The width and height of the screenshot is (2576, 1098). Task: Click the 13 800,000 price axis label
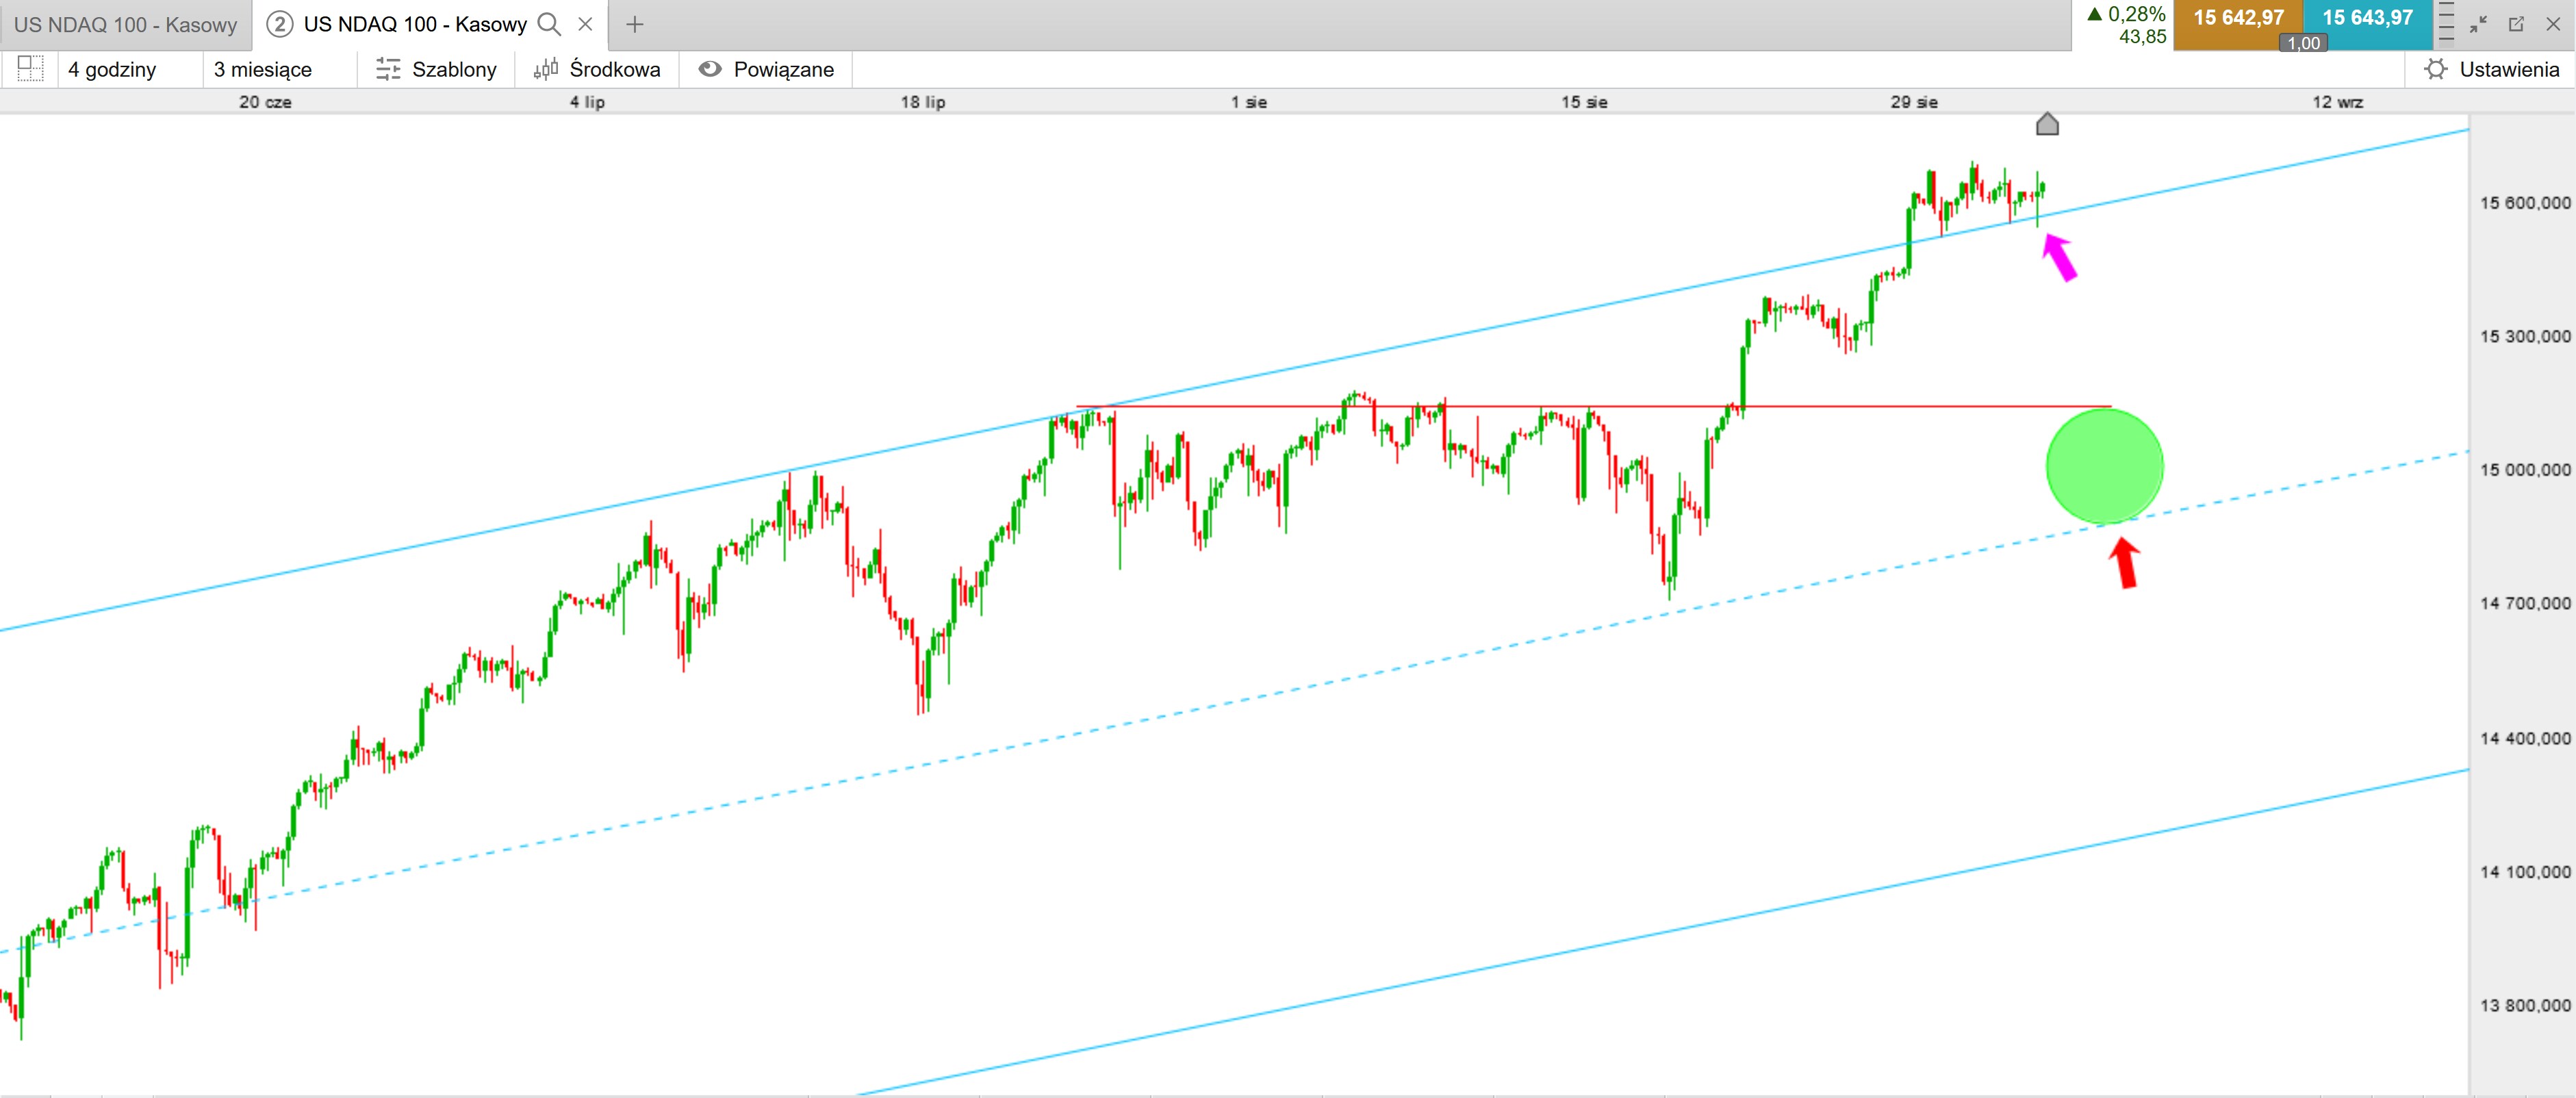coord(2524,1006)
